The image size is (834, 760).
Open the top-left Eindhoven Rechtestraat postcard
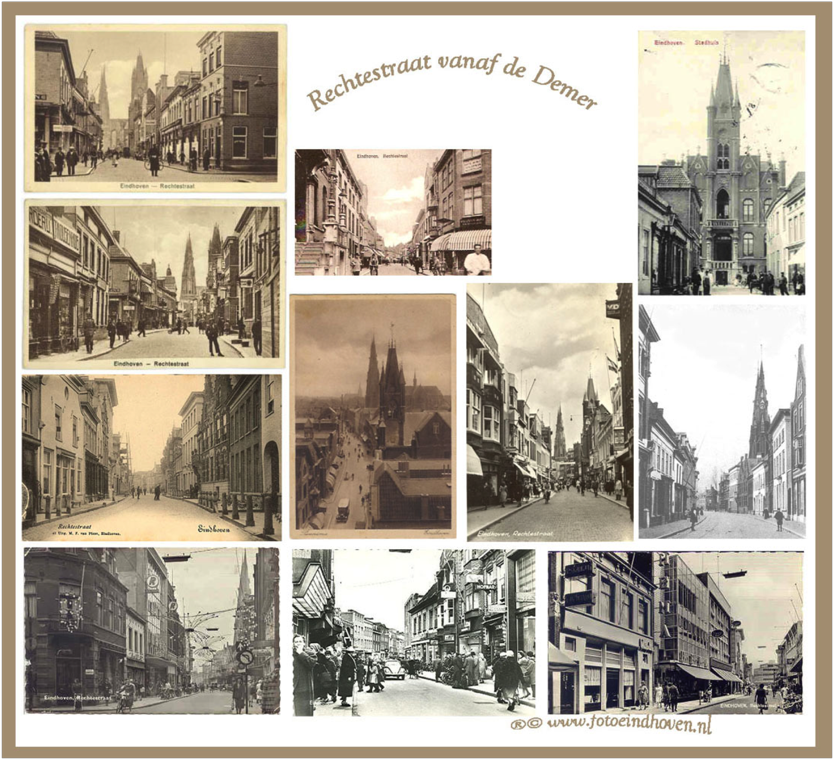coord(155,107)
